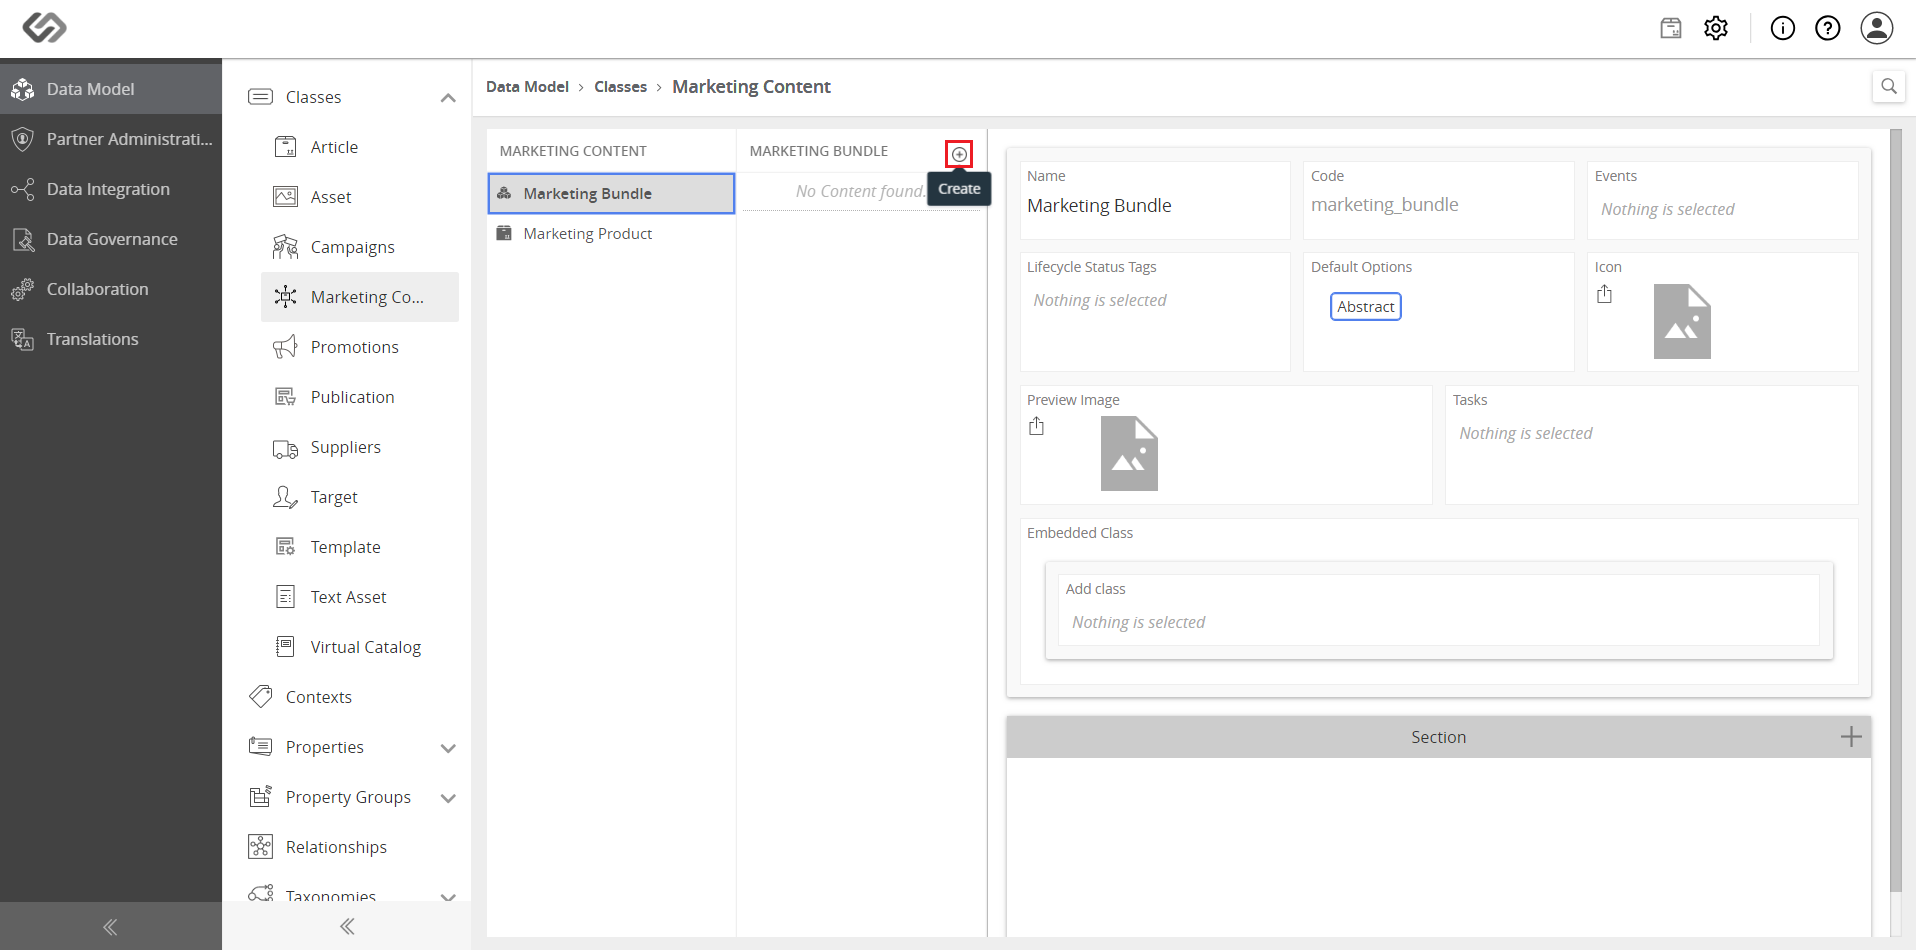Click the Campaigns people icon
This screenshot has height=950, width=1916.
click(286, 247)
